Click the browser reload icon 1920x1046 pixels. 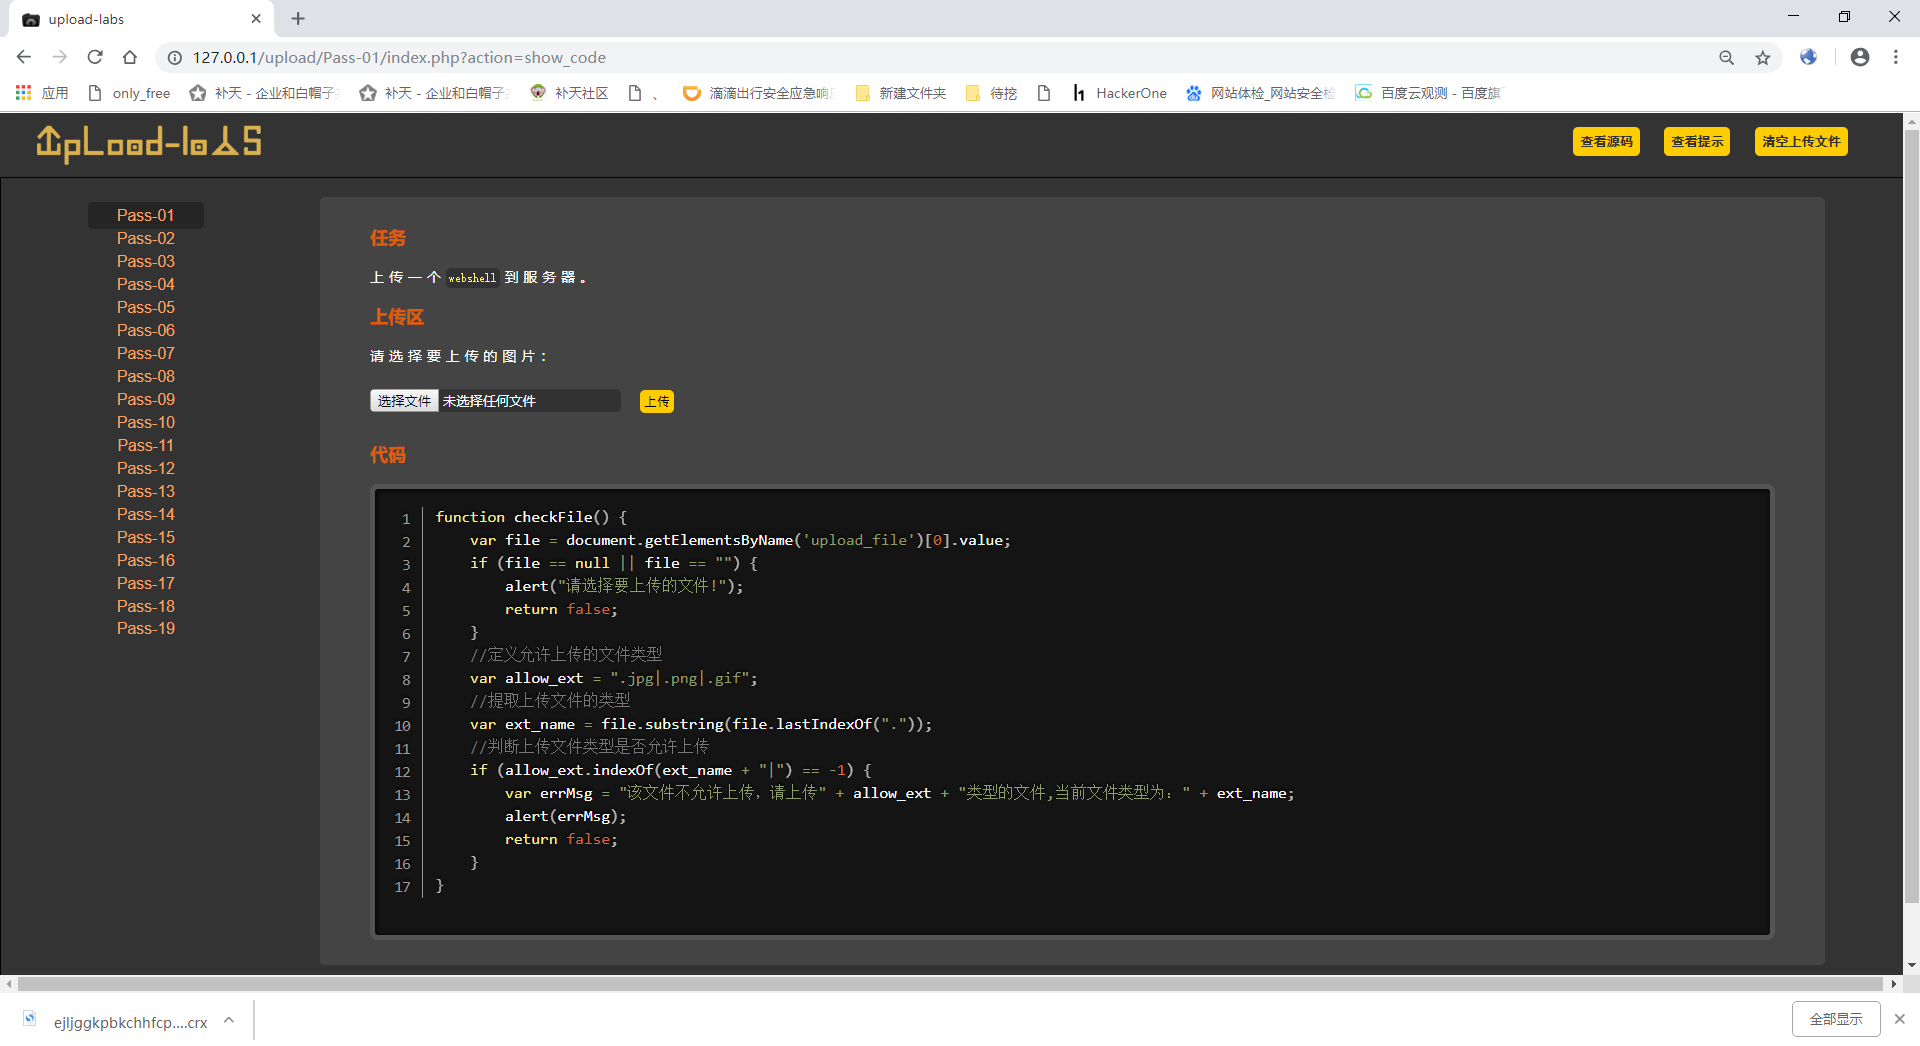(x=95, y=57)
